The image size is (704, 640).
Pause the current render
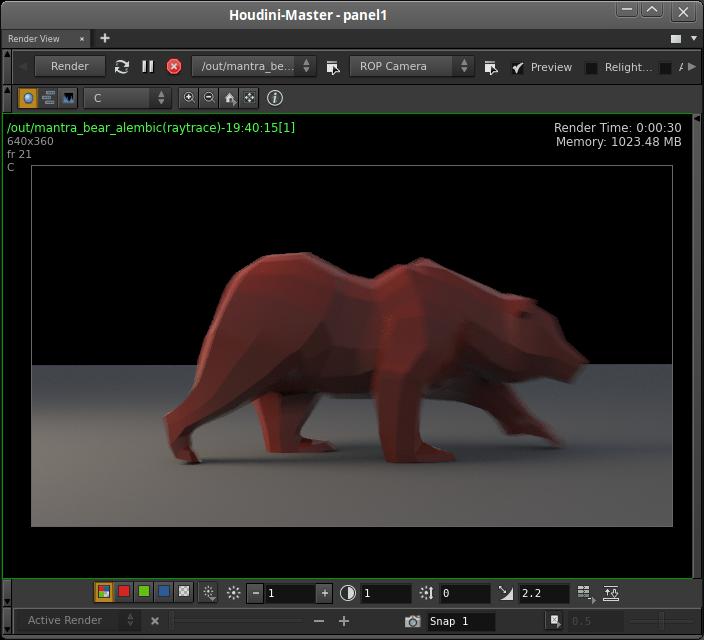click(x=147, y=66)
